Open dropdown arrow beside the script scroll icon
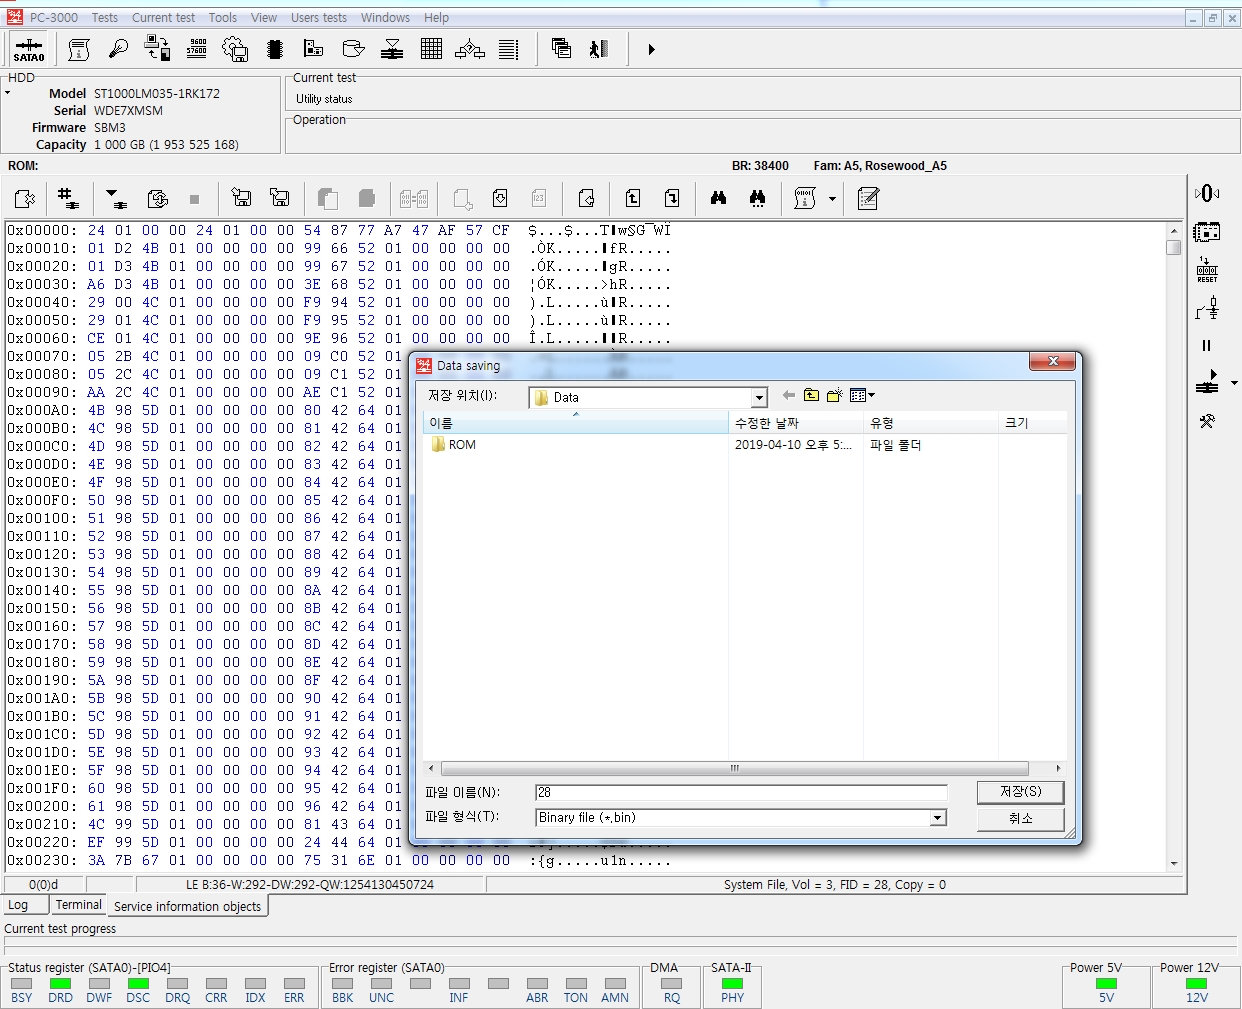This screenshot has height=1009, width=1242. (832, 198)
